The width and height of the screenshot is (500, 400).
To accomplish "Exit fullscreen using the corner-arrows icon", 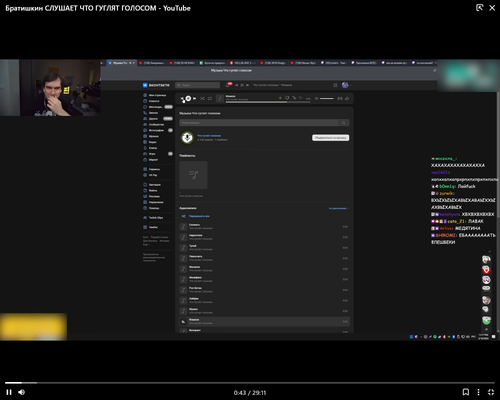I will click(491, 392).
